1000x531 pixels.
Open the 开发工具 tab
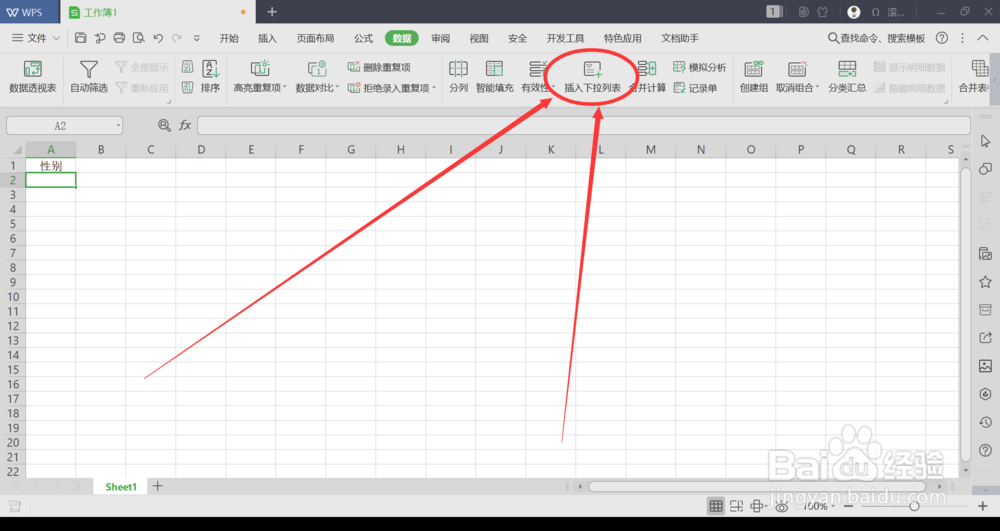(x=565, y=38)
